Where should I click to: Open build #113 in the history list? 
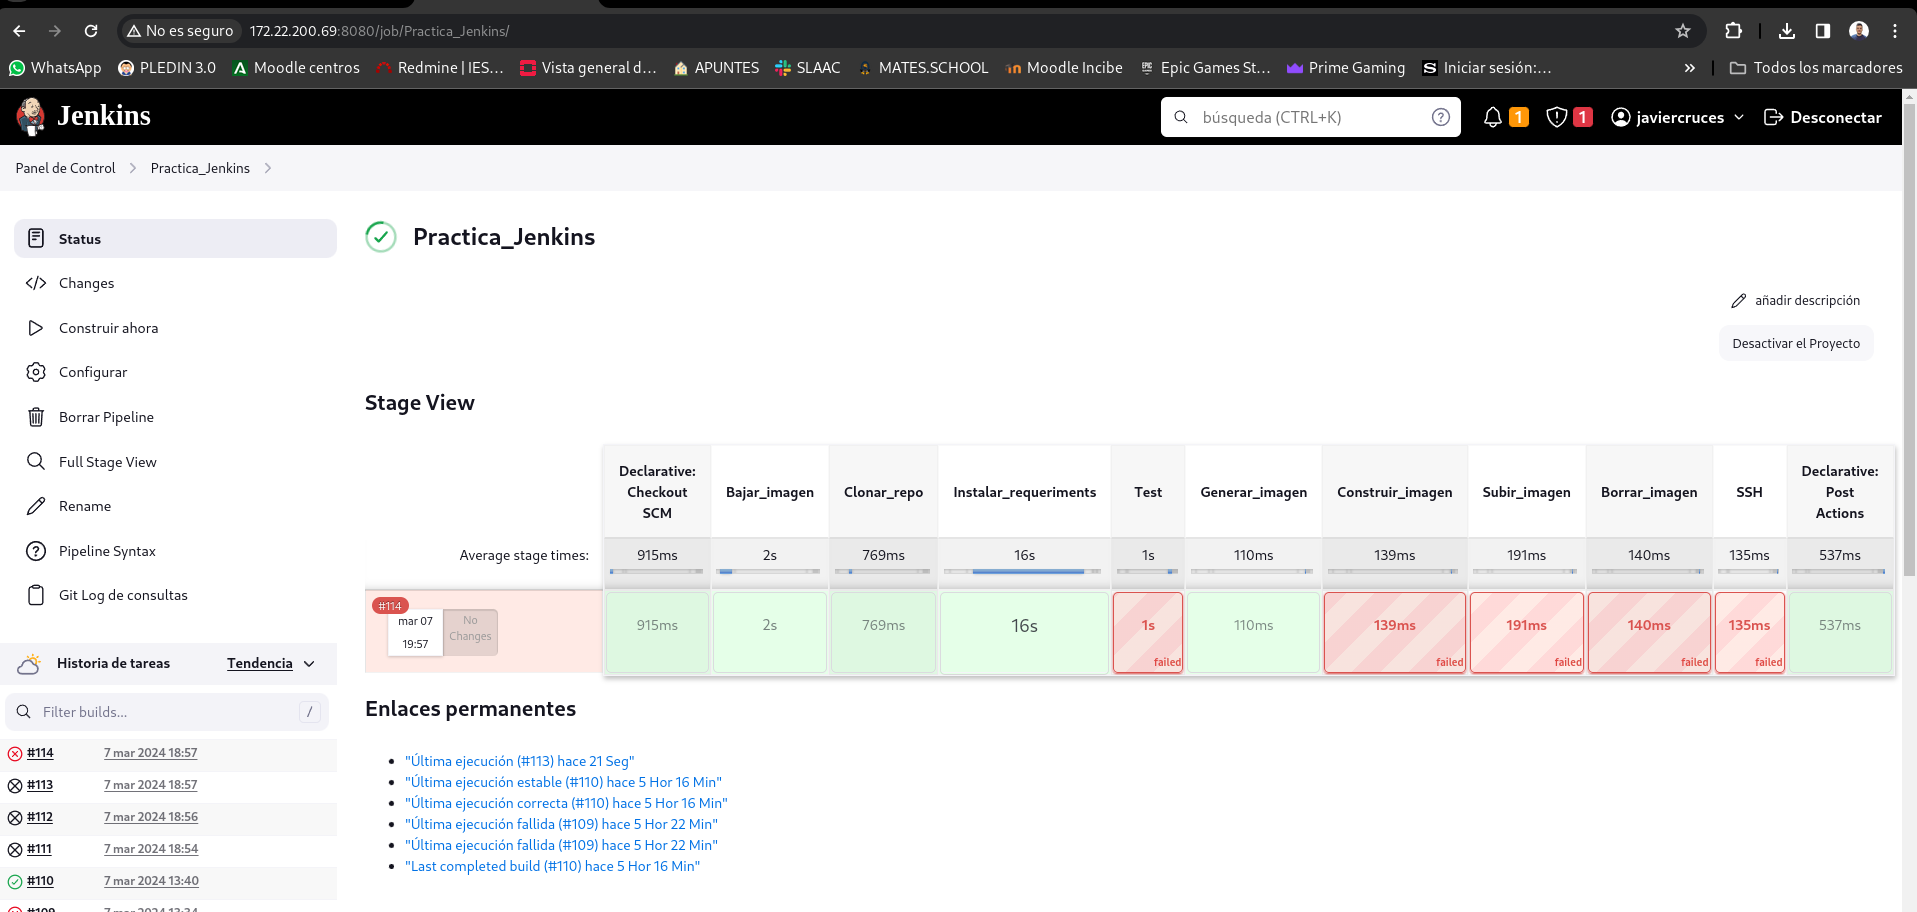(x=40, y=785)
